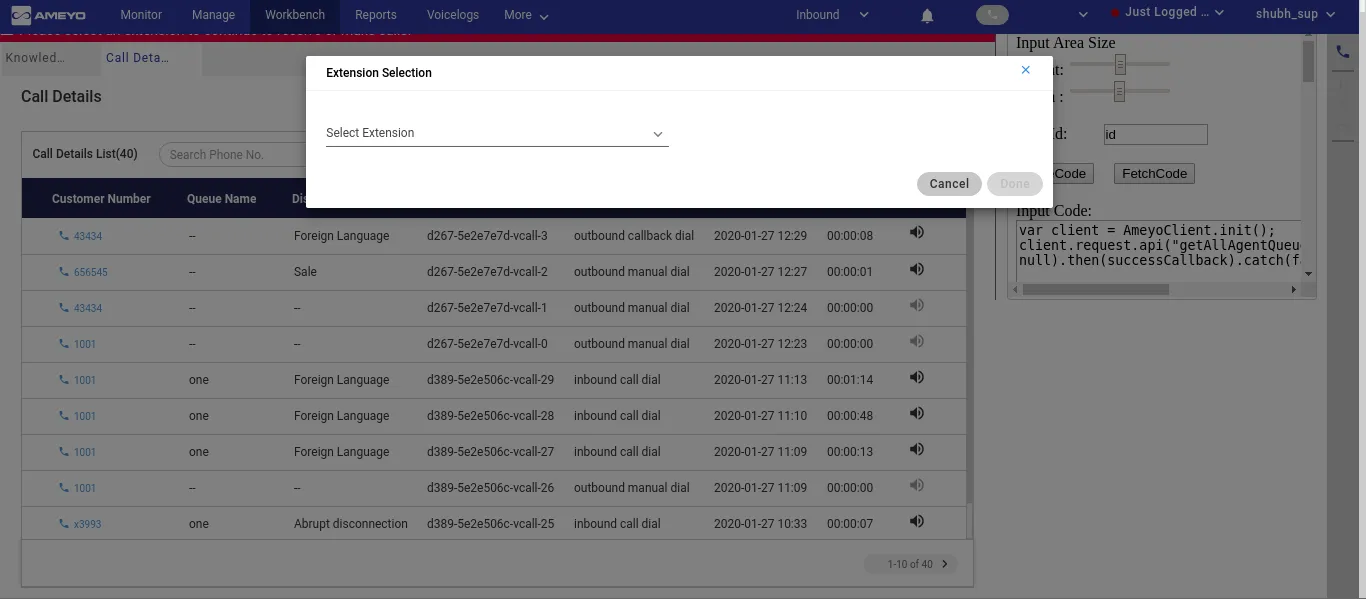Screen dimensions: 1366x599
Task: Open the Voicelogs section
Action: coord(453,15)
